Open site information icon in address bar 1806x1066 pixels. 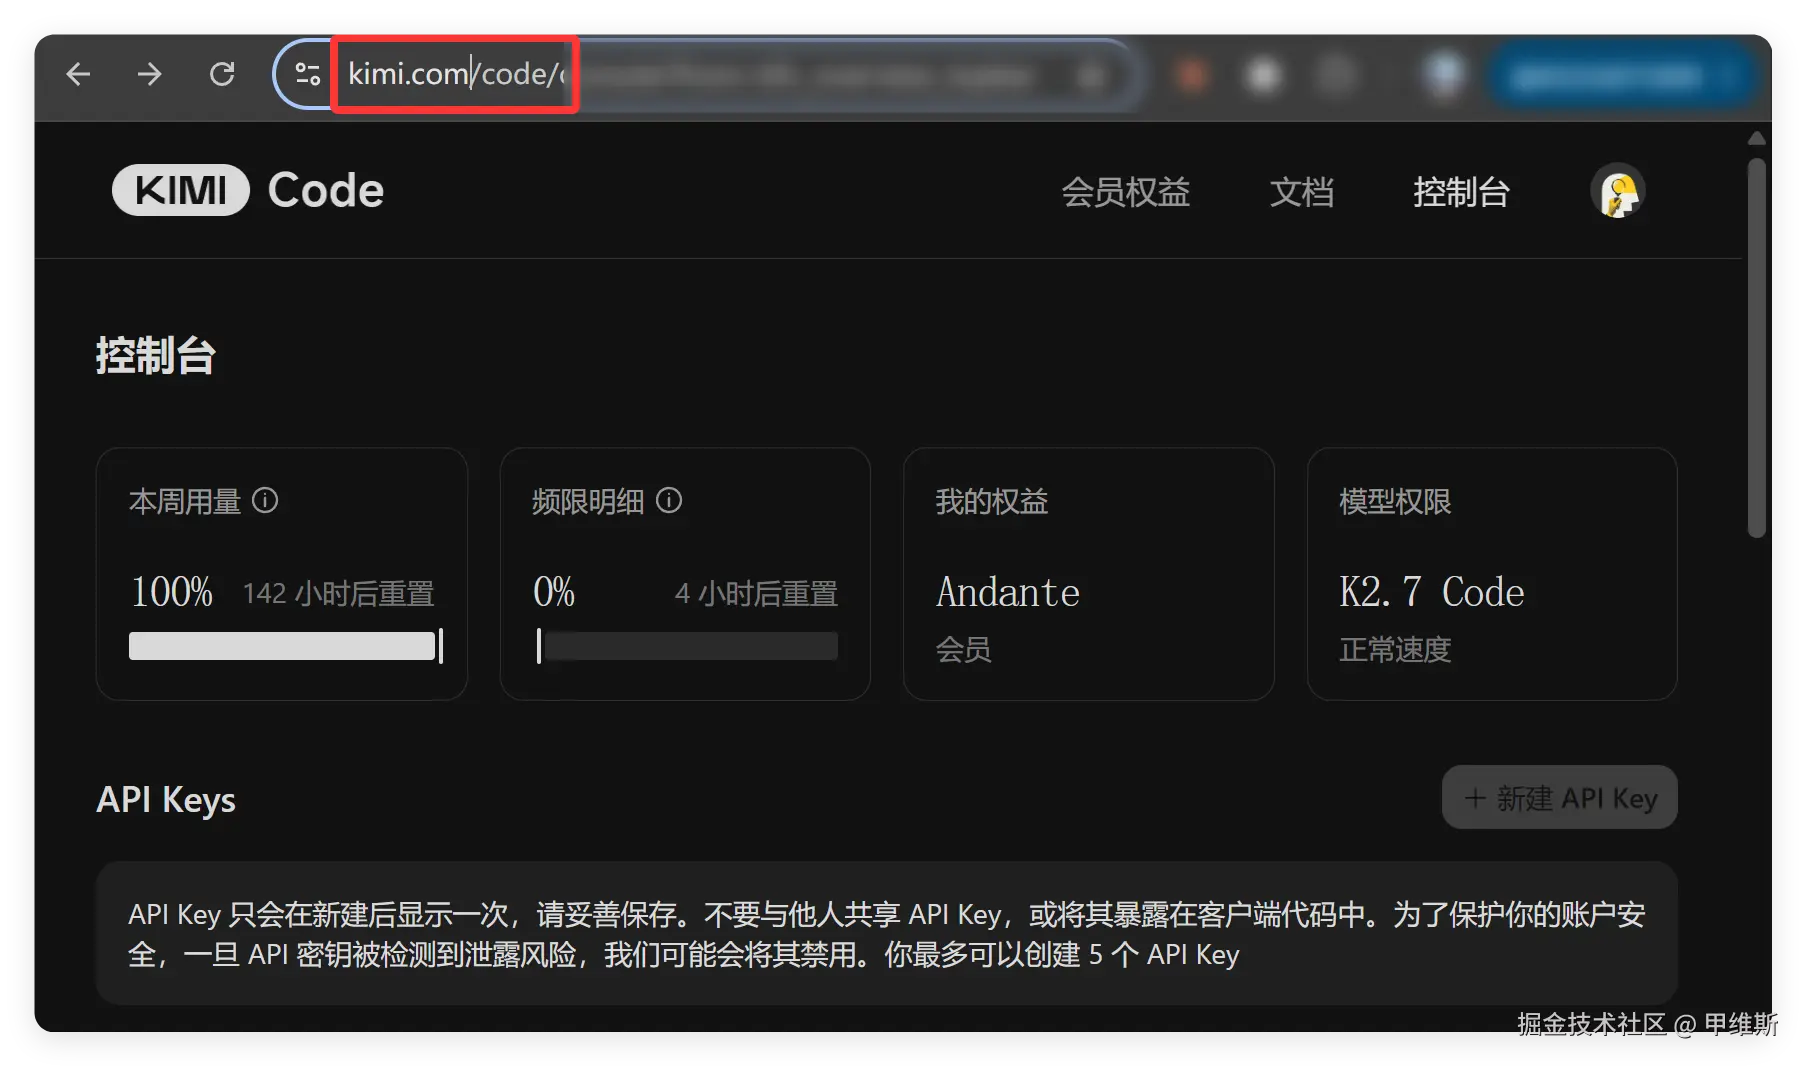point(307,74)
